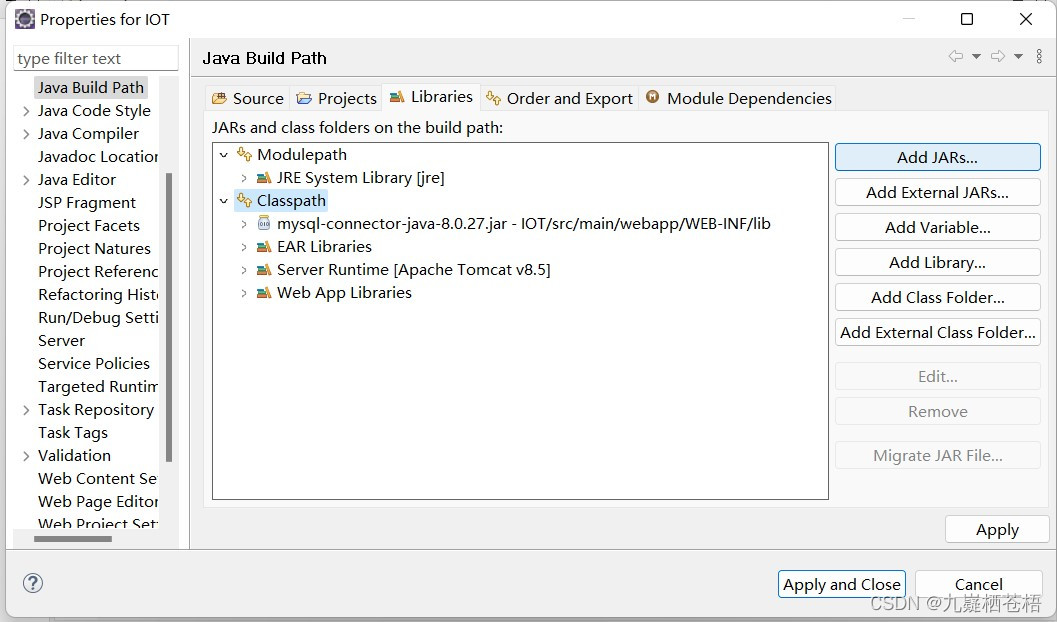Click the Modulepath node icon
The height and width of the screenshot is (622, 1057).
pyautogui.click(x=244, y=154)
